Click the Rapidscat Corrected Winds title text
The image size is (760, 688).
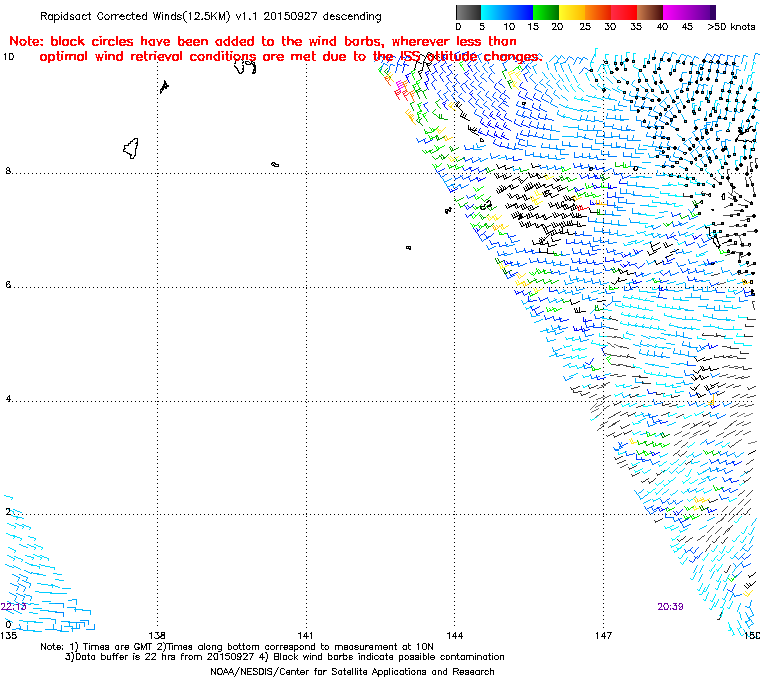[210, 16]
